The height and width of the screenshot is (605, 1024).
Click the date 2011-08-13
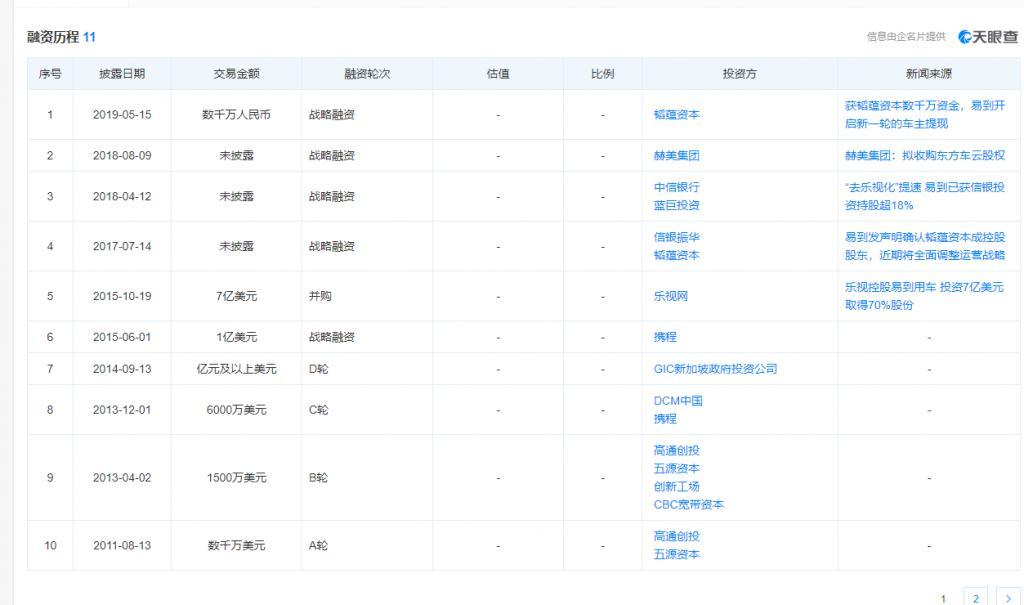[x=122, y=545]
